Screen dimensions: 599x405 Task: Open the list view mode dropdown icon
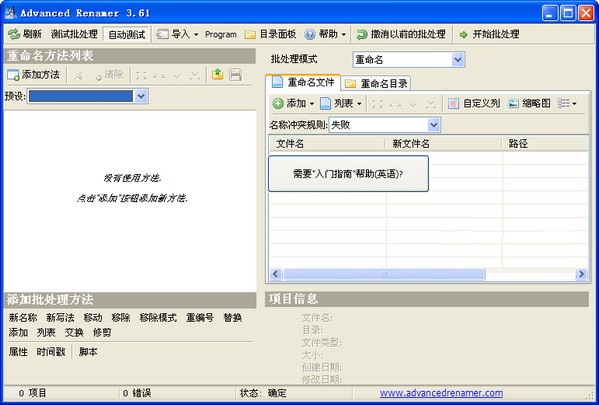[x=567, y=104]
